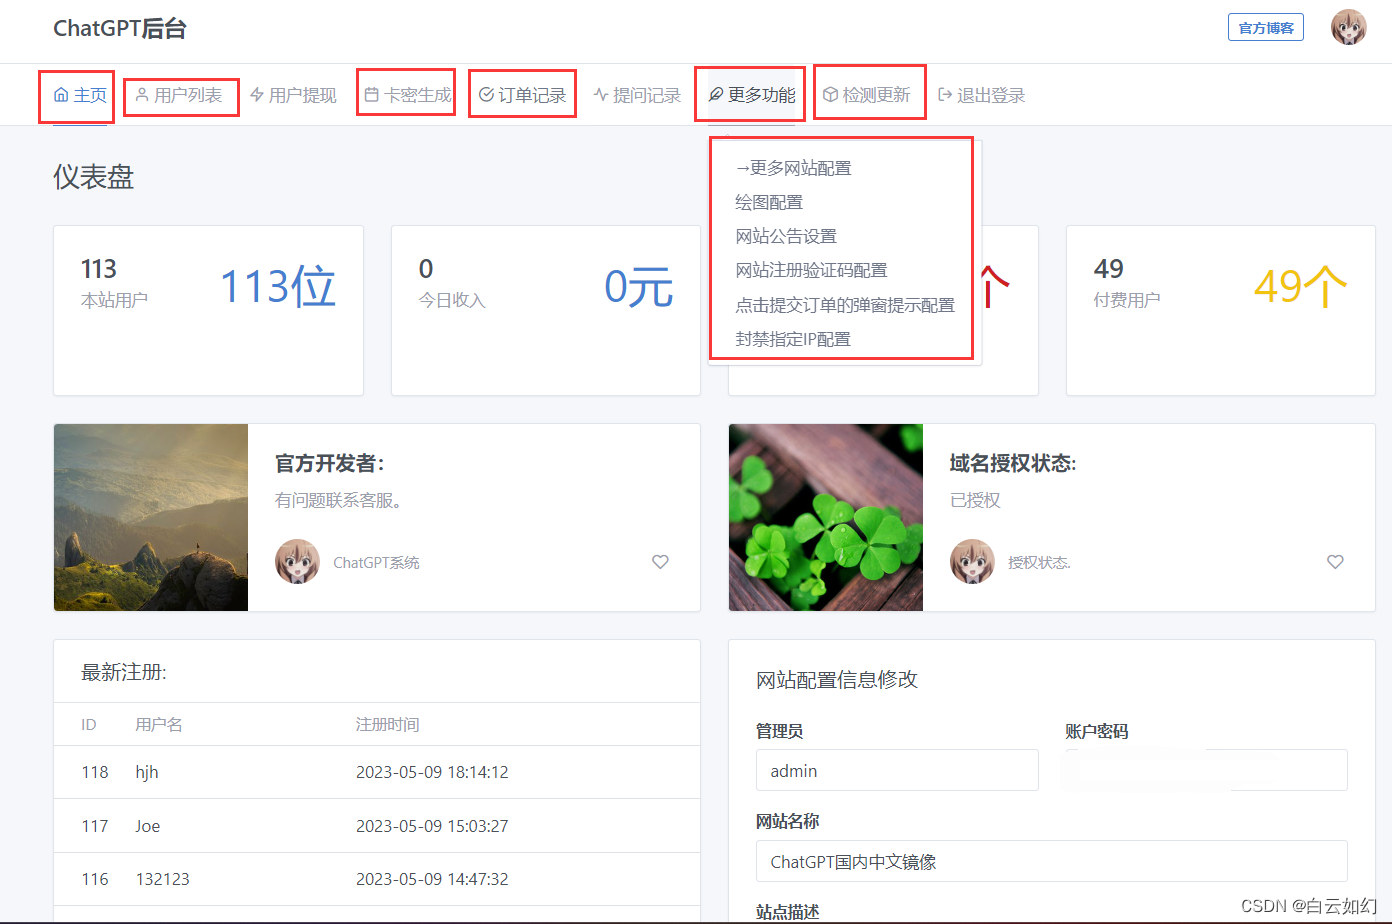Expand the 更多功能 dropdown menu
The width and height of the screenshot is (1392, 924).
pyautogui.click(x=752, y=95)
